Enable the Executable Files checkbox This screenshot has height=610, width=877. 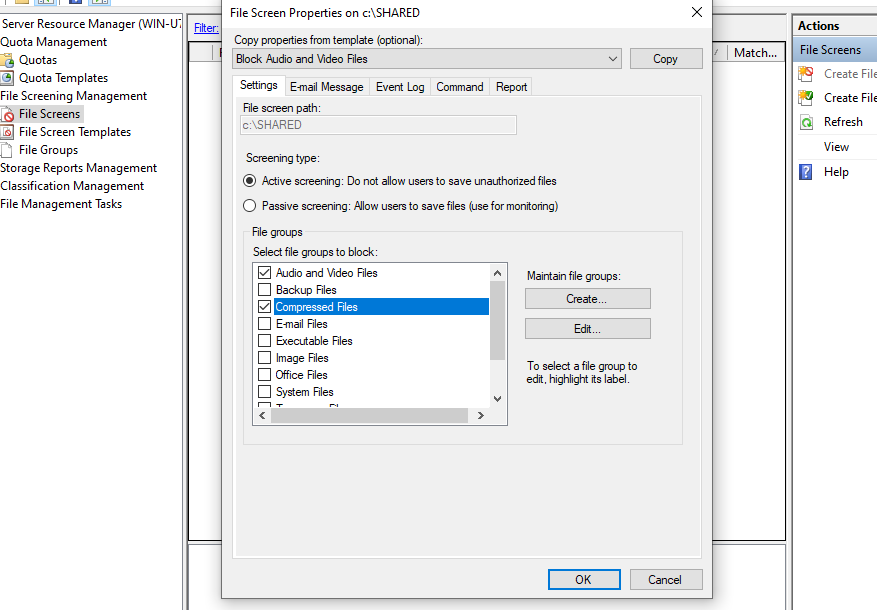(x=265, y=341)
